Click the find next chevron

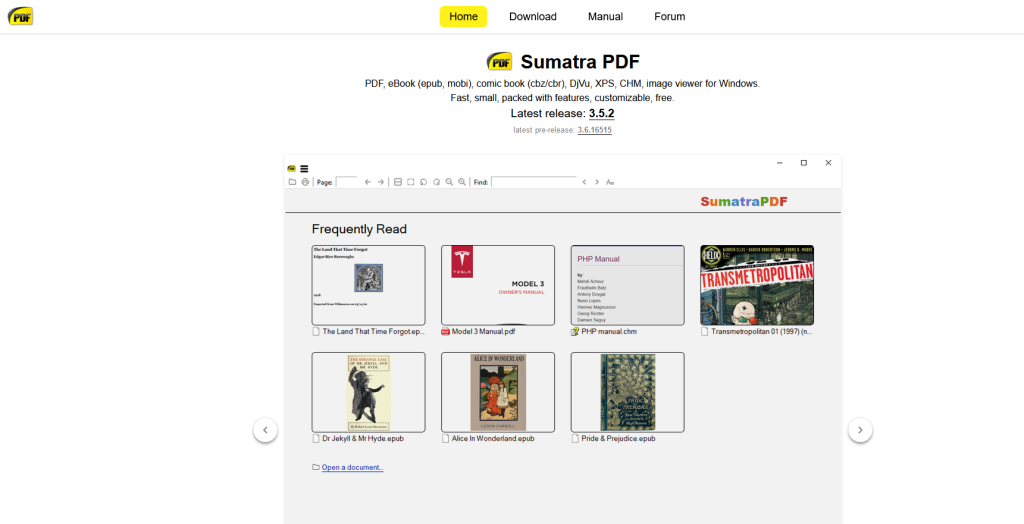[x=597, y=182]
